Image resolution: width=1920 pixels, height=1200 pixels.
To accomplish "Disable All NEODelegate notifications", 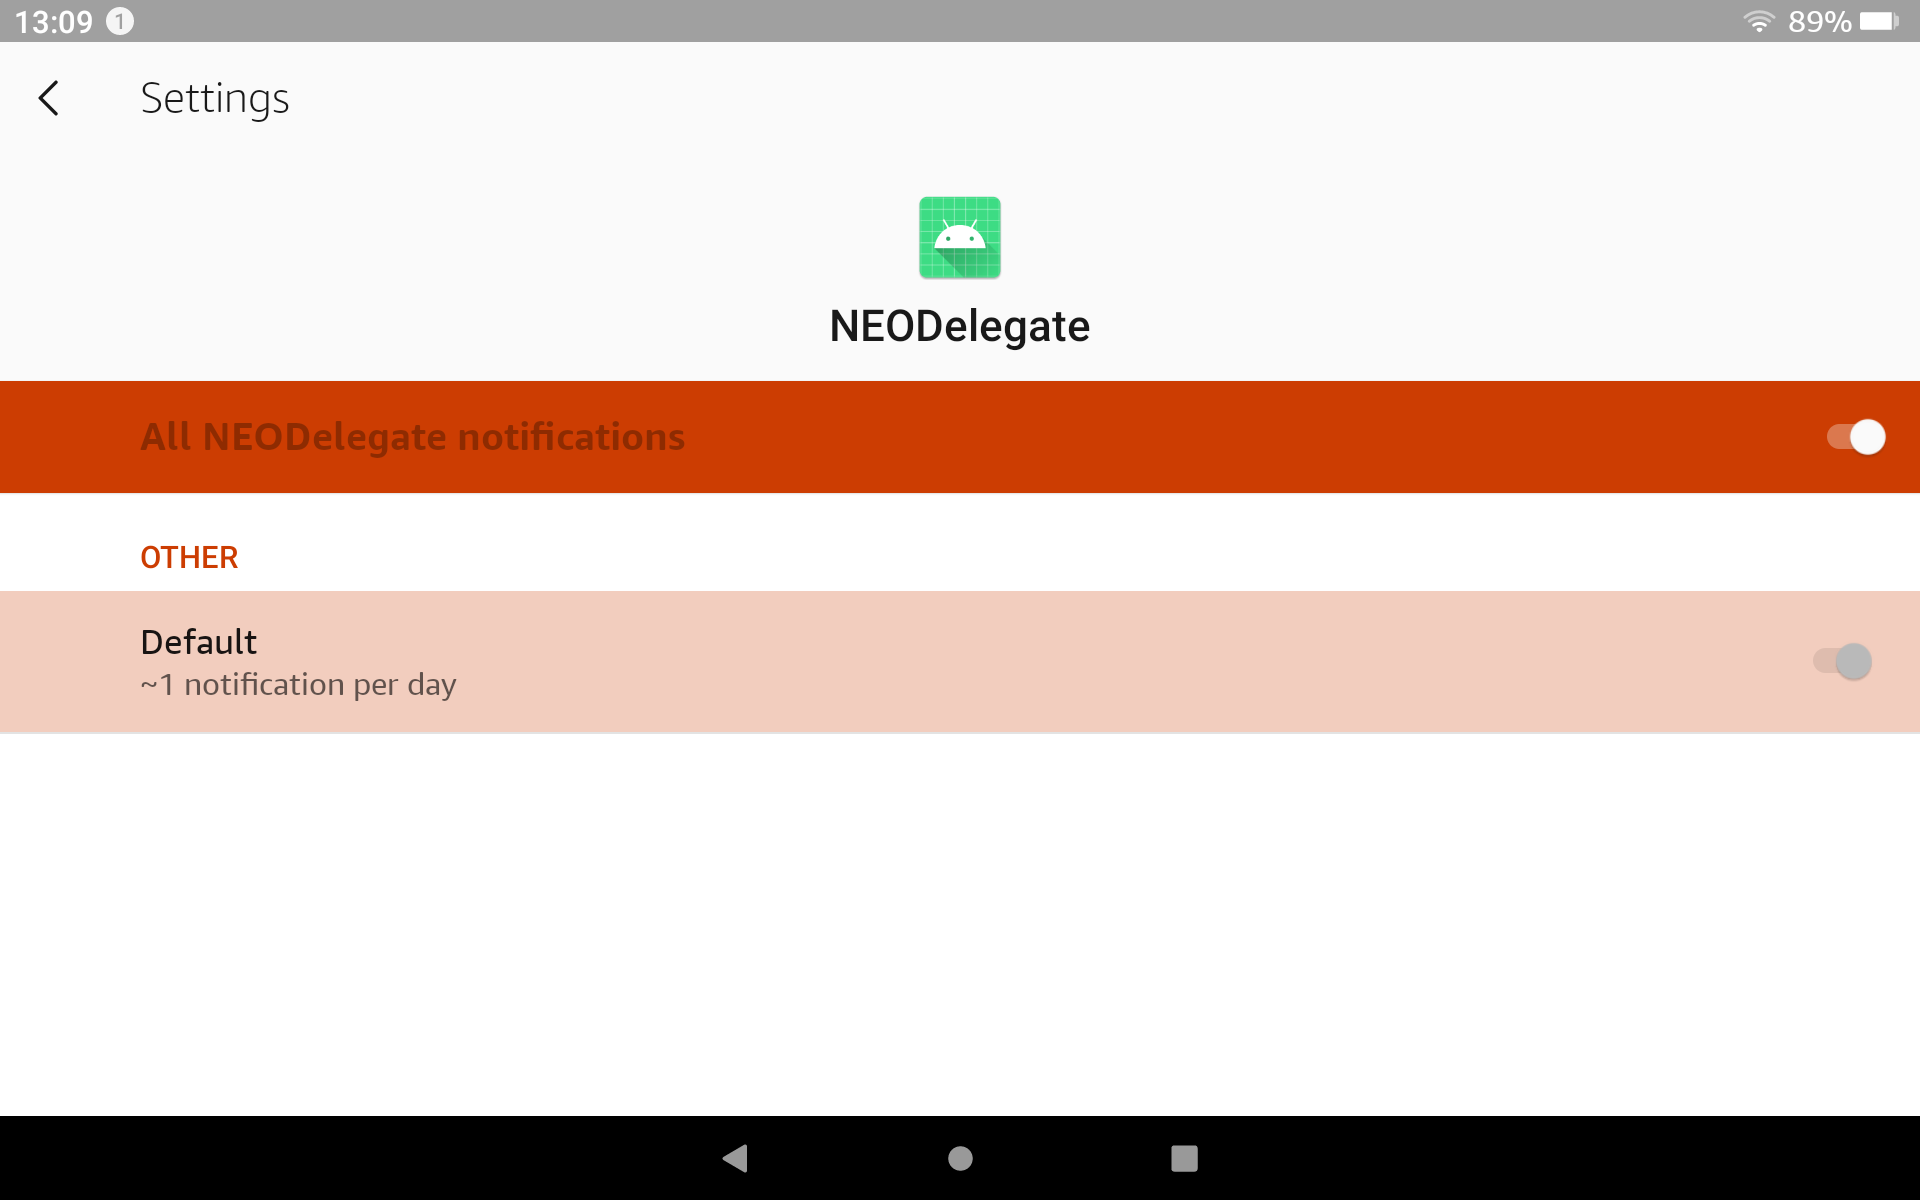I will point(1853,437).
